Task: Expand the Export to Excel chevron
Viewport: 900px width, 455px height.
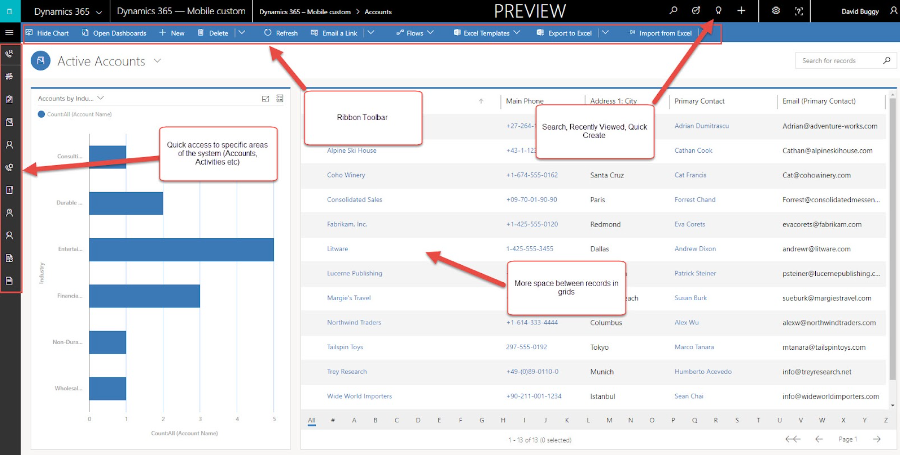Action: 605,33
